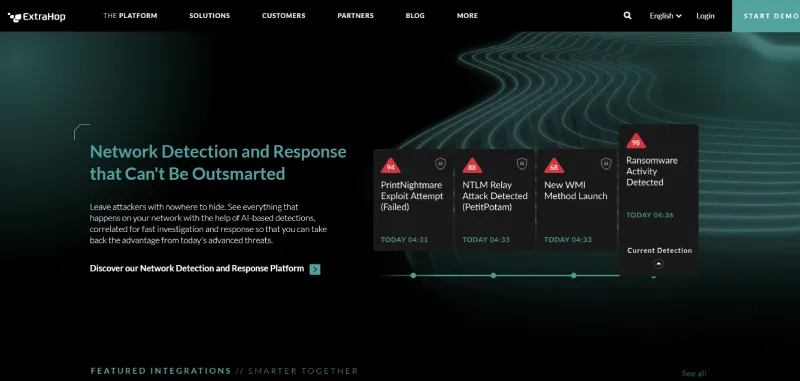This screenshot has width=800, height=381.
Task: Select the NTLM Relay Attack Detected card
Action: pyautogui.click(x=494, y=199)
